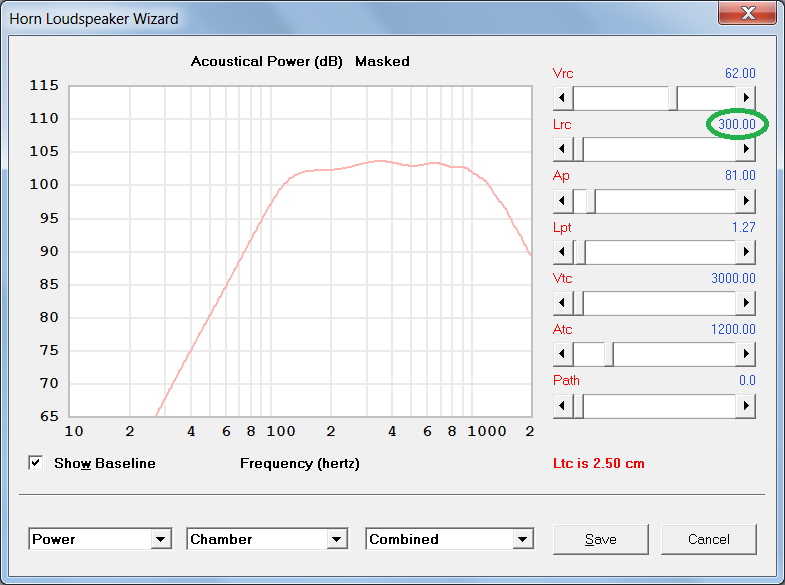Click the left arrow of the Vtc slider
The width and height of the screenshot is (785, 585).
563,303
